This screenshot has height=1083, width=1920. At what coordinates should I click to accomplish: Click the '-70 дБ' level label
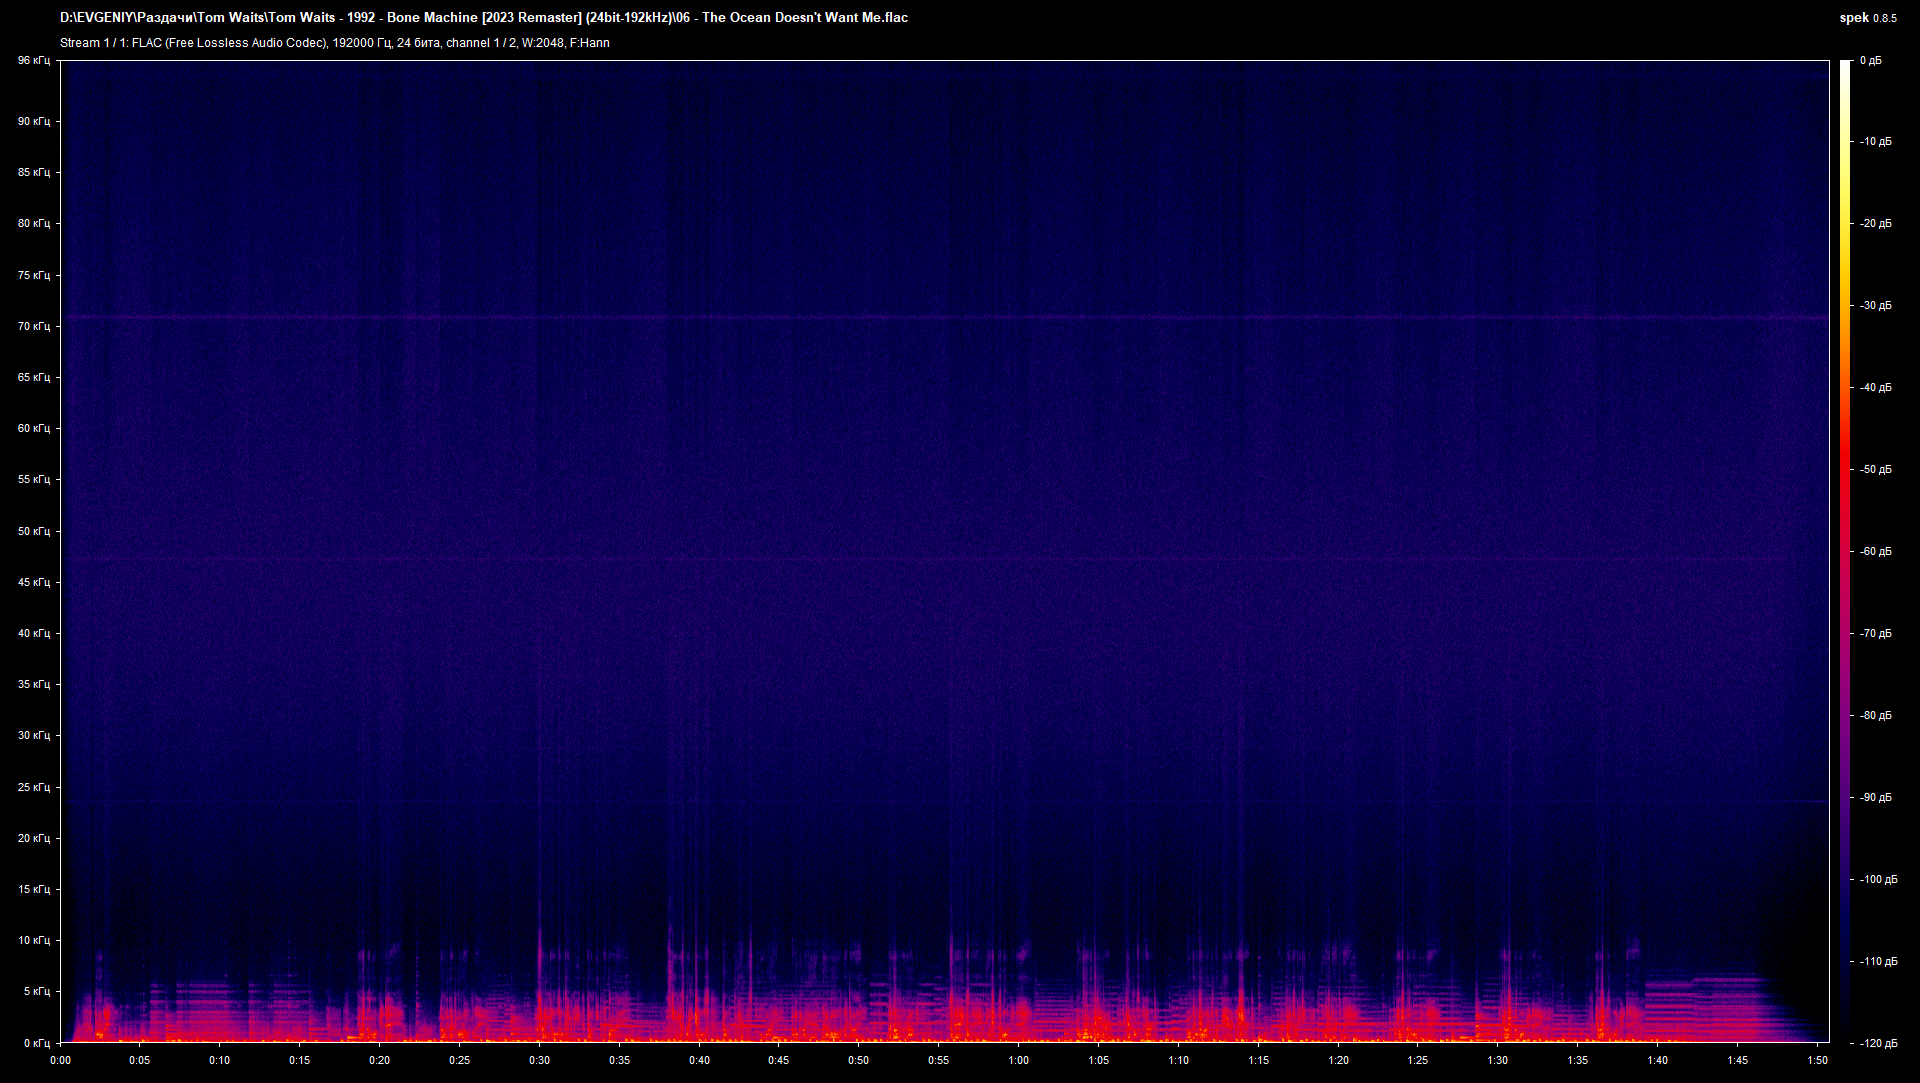click(x=1876, y=634)
